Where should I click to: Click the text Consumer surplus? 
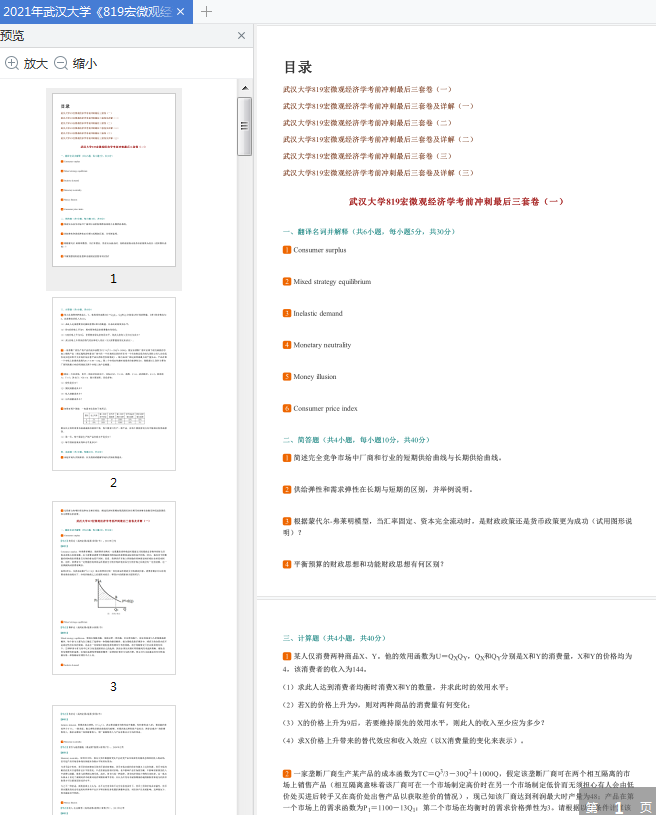pos(320,250)
